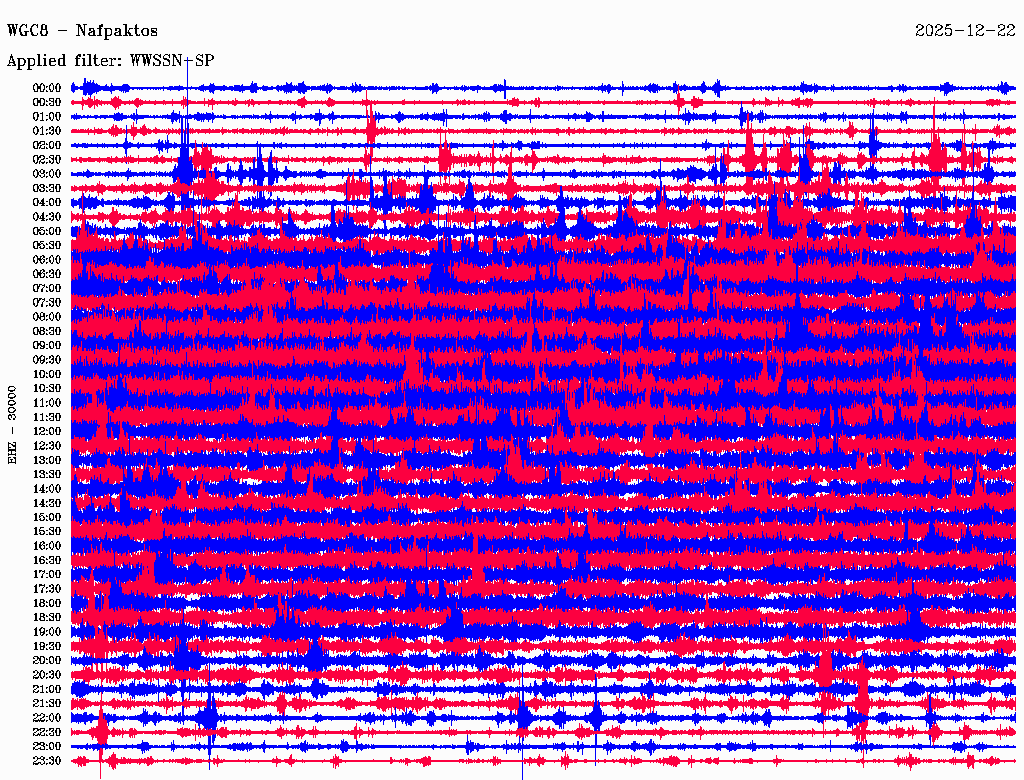Screen dimensions: 1024x780
Task: Select the 08:00 time label
Action: [x=47, y=317]
